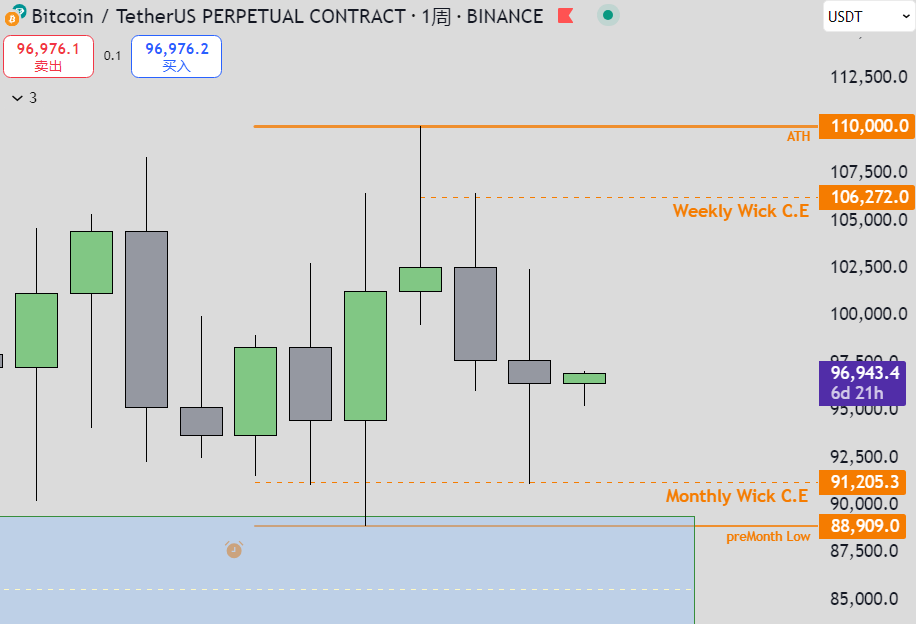Click the Weekly Wick C.E text label
This screenshot has width=916, height=624.
(740, 211)
